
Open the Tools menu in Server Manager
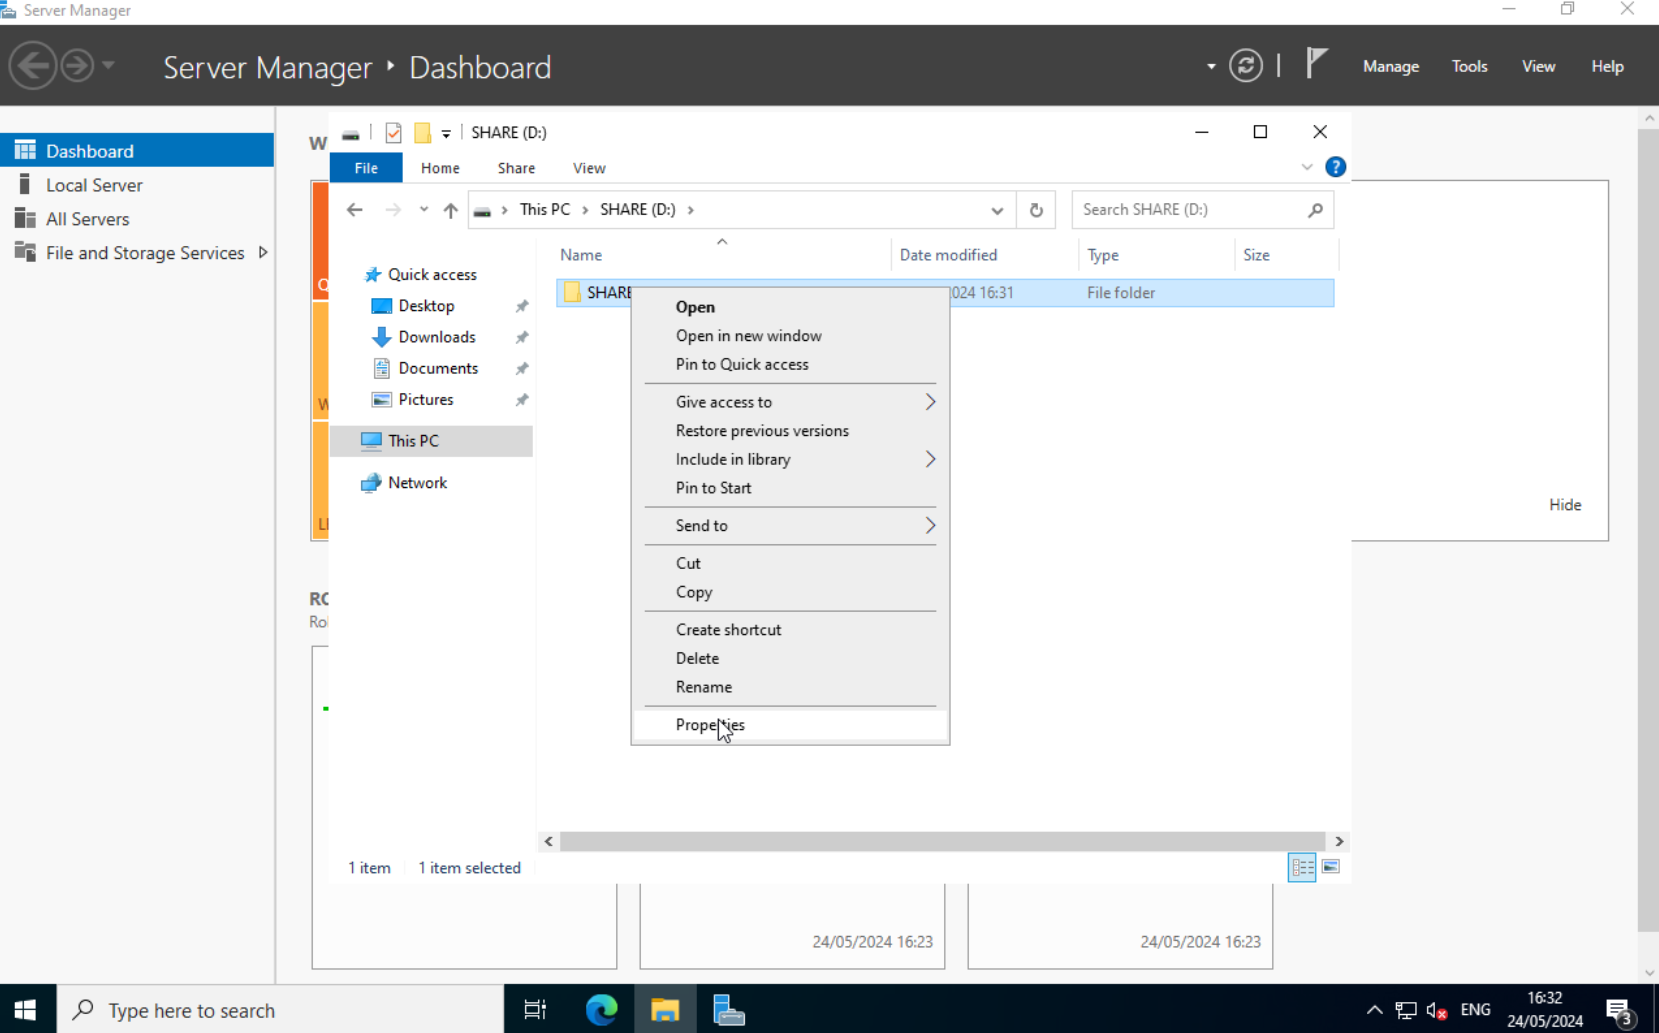[x=1469, y=66]
